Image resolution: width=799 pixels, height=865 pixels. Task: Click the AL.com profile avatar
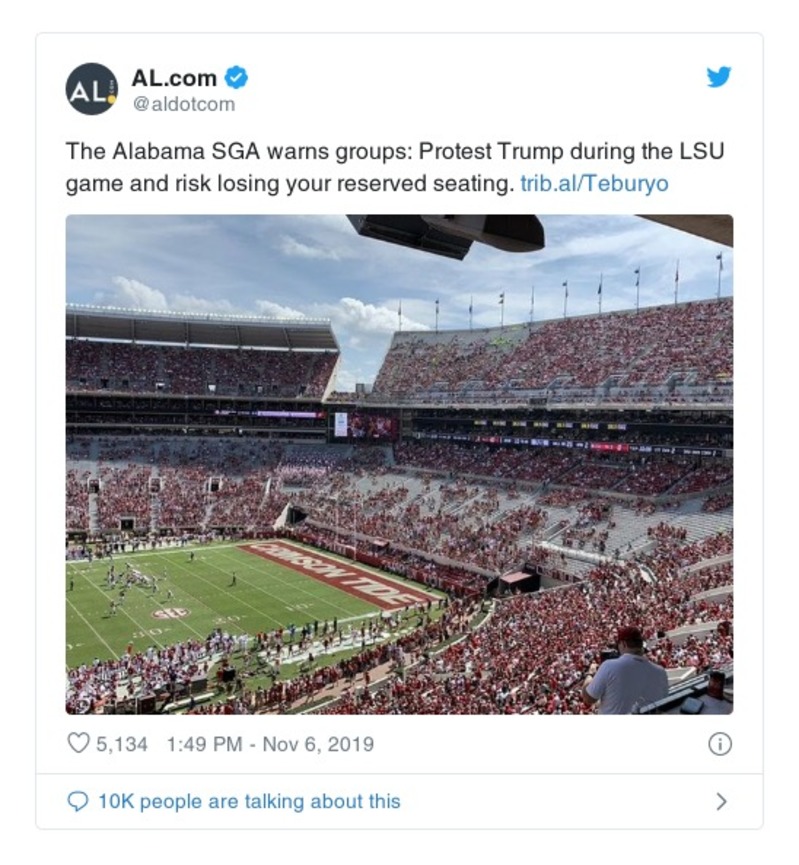point(92,89)
